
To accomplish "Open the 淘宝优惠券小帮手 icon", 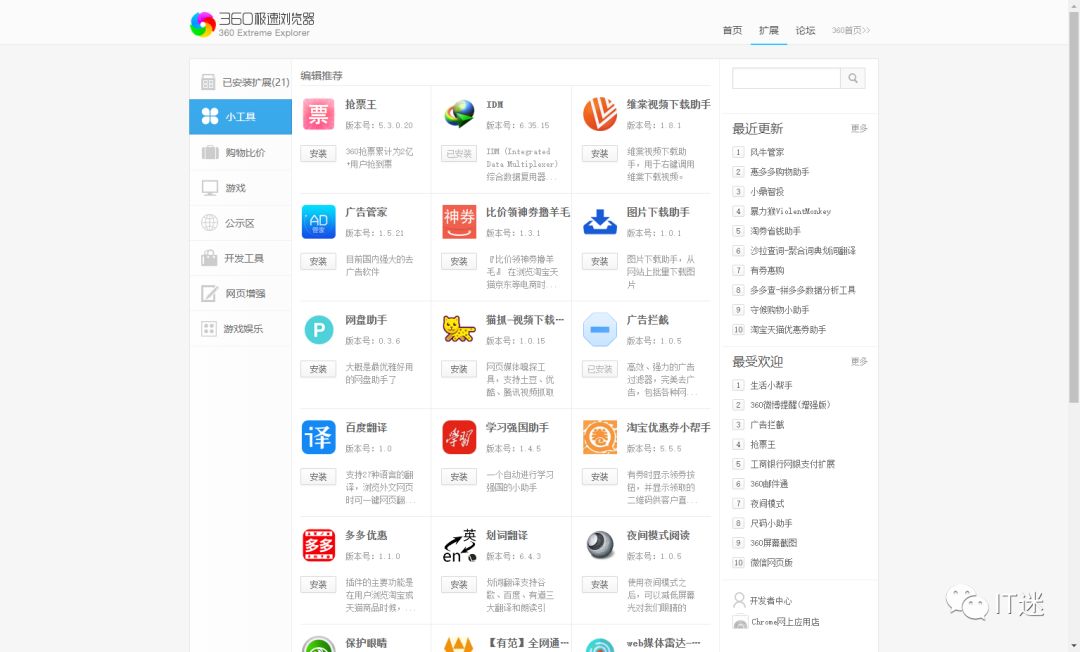I will [600, 437].
